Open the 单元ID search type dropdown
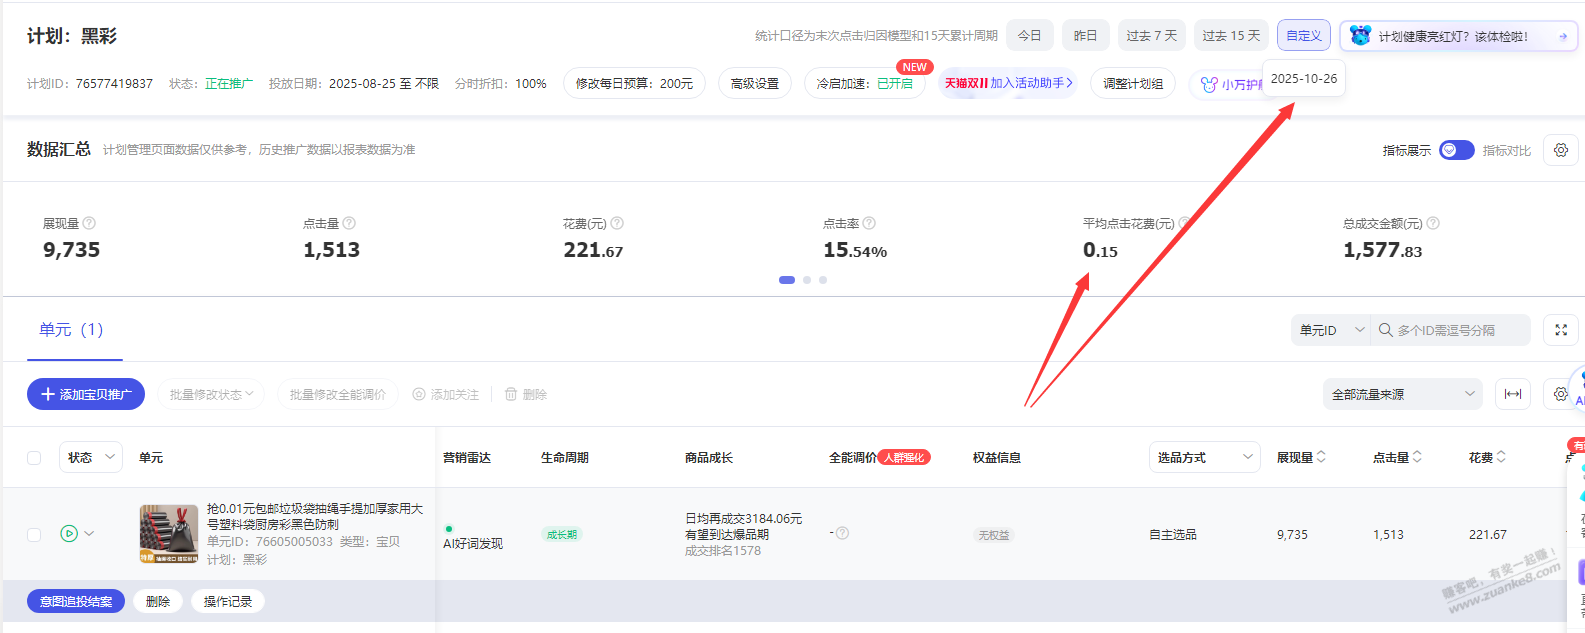Image resolution: width=1585 pixels, height=633 pixels. pyautogui.click(x=1331, y=330)
